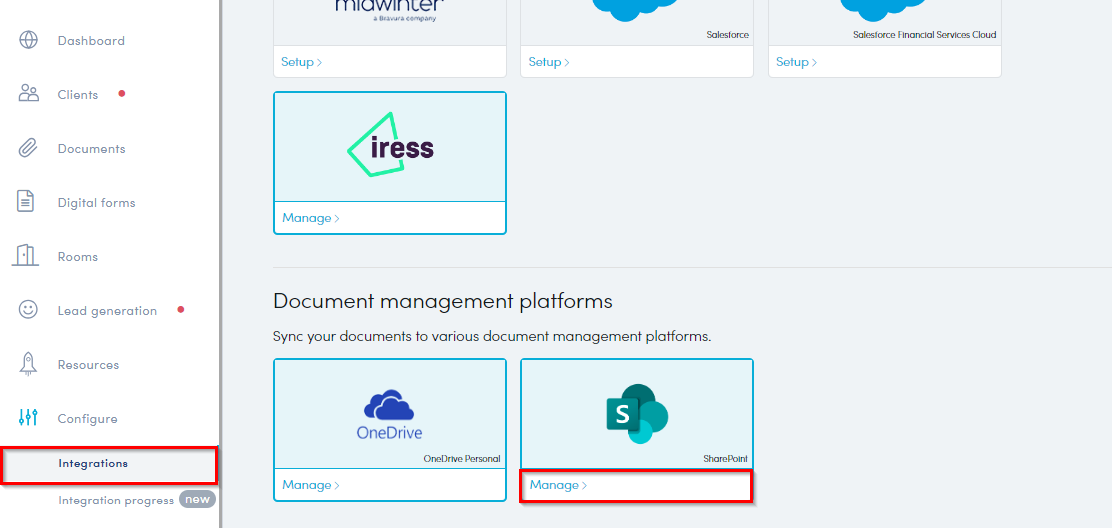Viewport: 1112px width, 528px height.
Task: Open Integration progress submenu item
Action: (x=116, y=500)
